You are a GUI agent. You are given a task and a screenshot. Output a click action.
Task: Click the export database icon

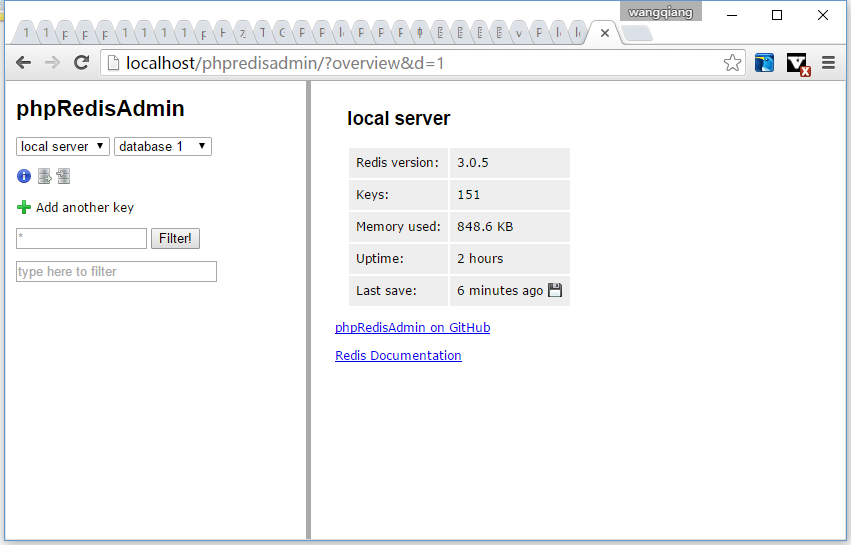(44, 177)
